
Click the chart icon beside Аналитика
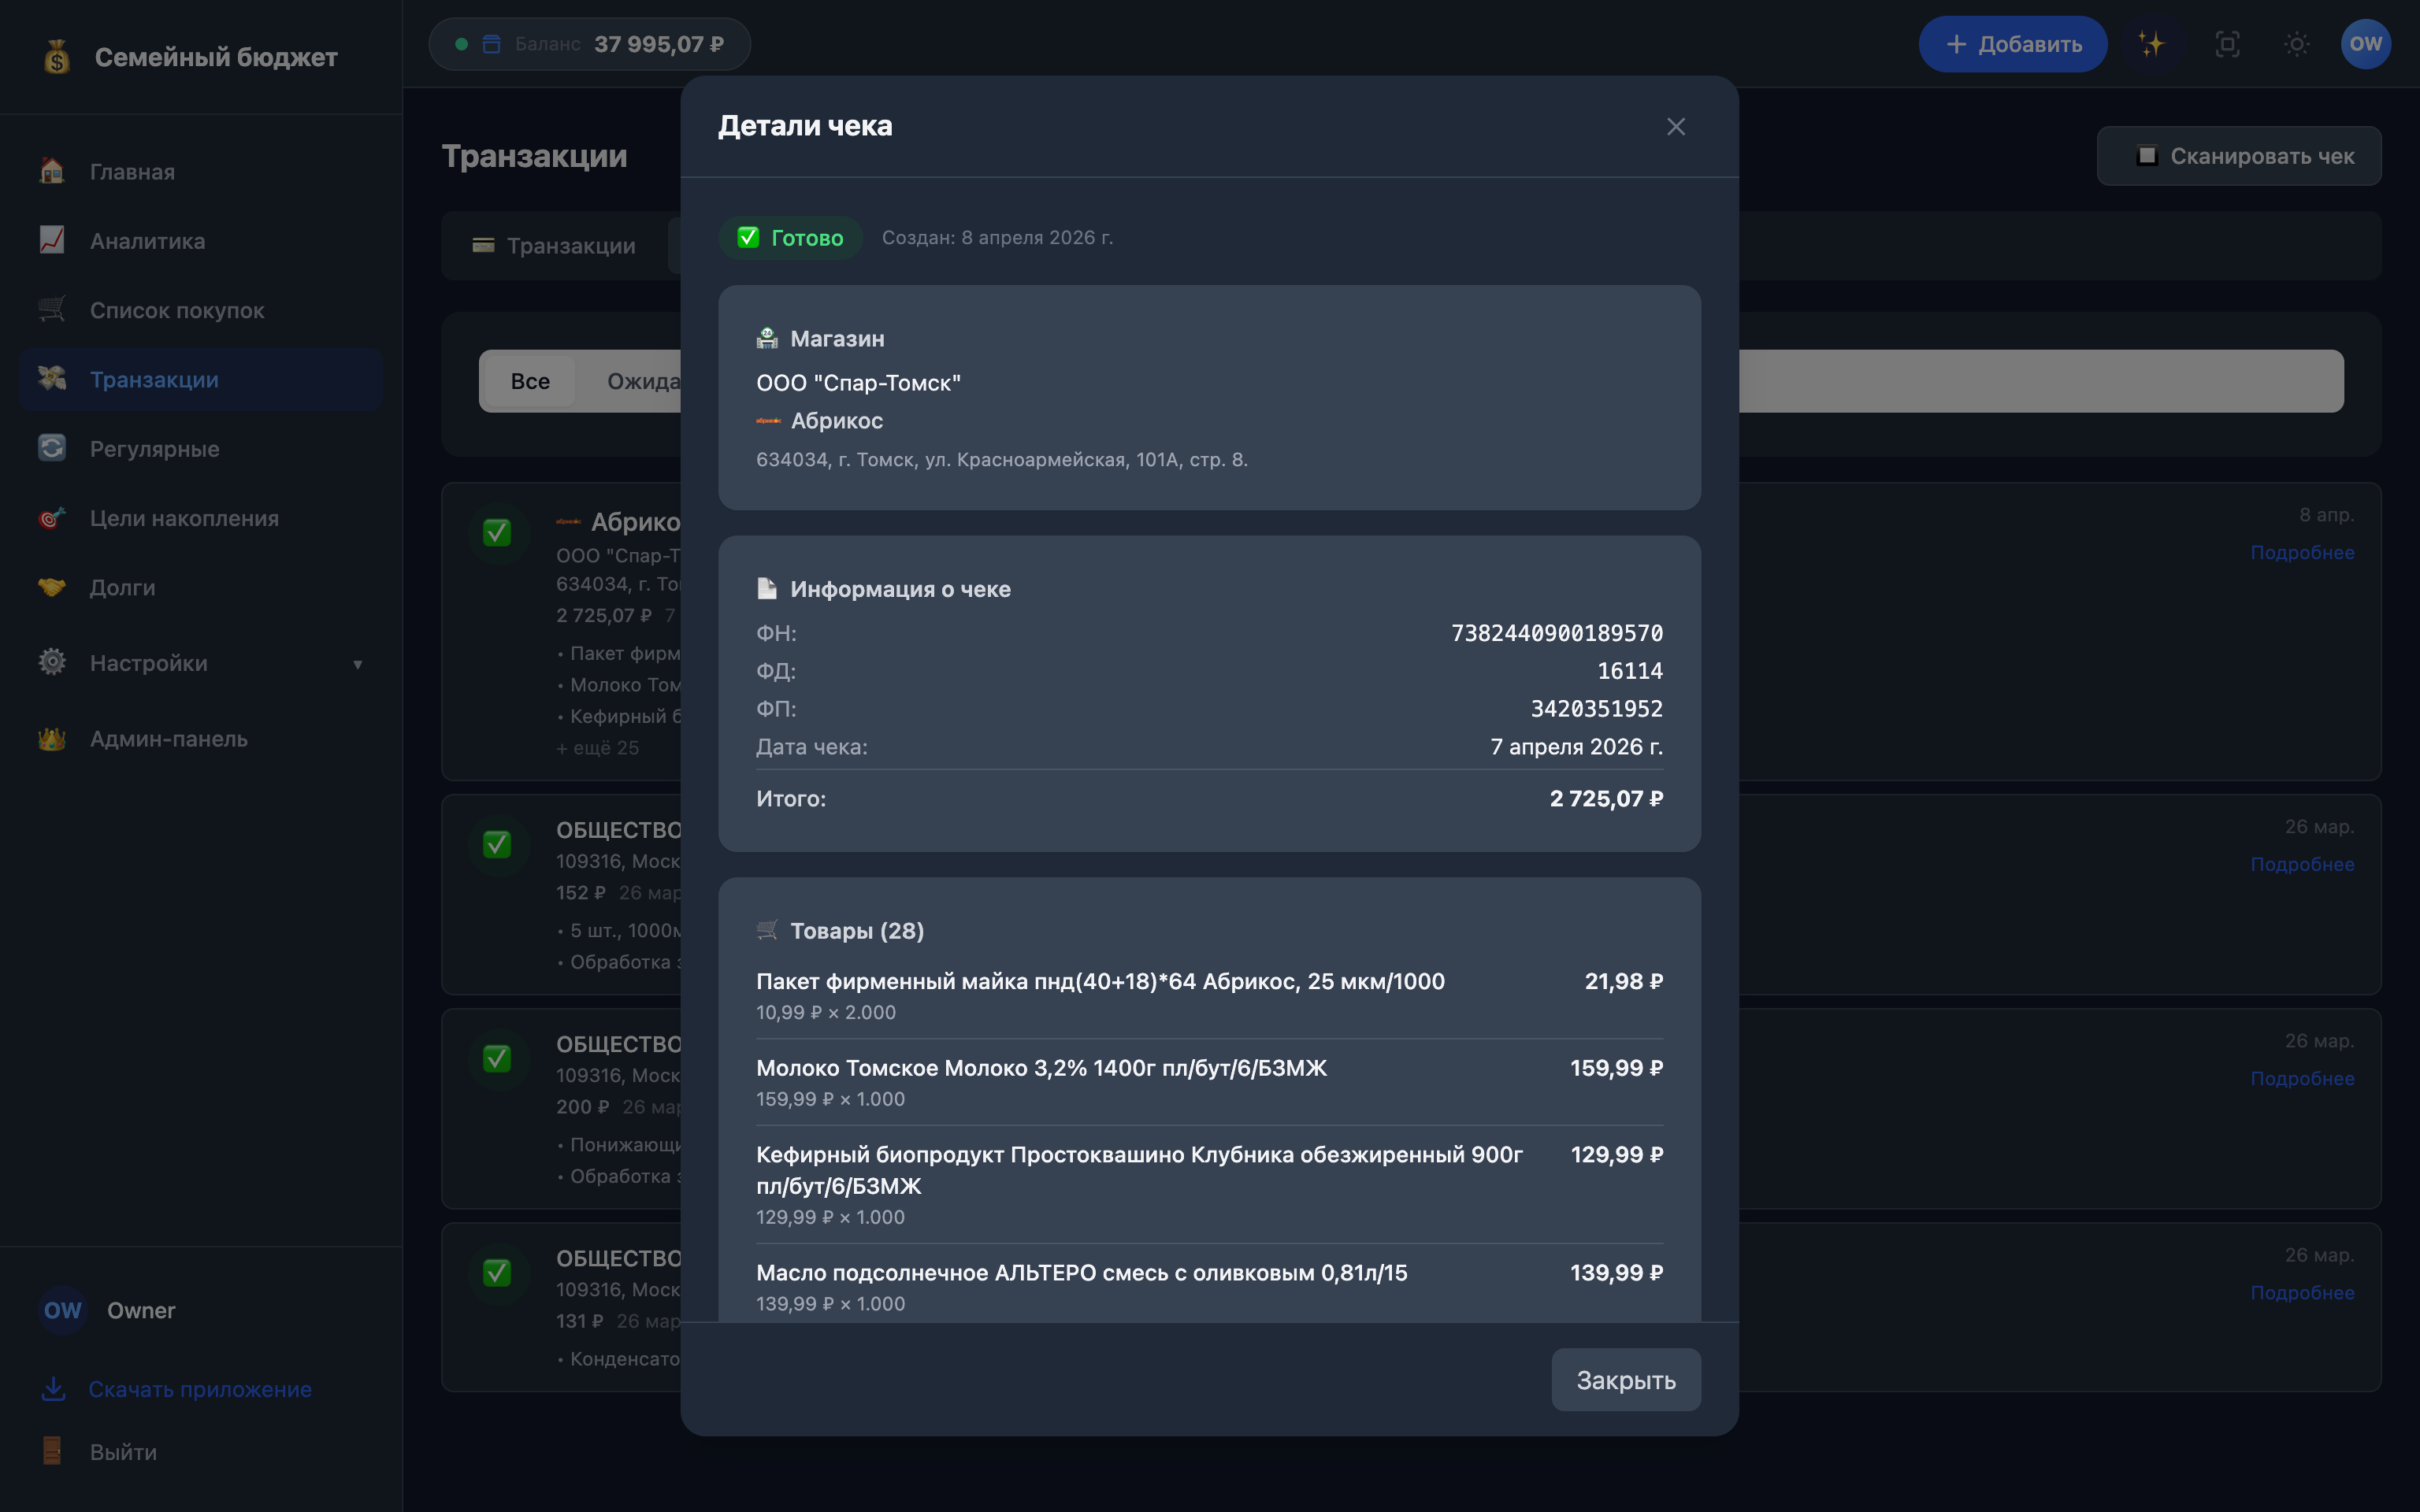tap(52, 240)
